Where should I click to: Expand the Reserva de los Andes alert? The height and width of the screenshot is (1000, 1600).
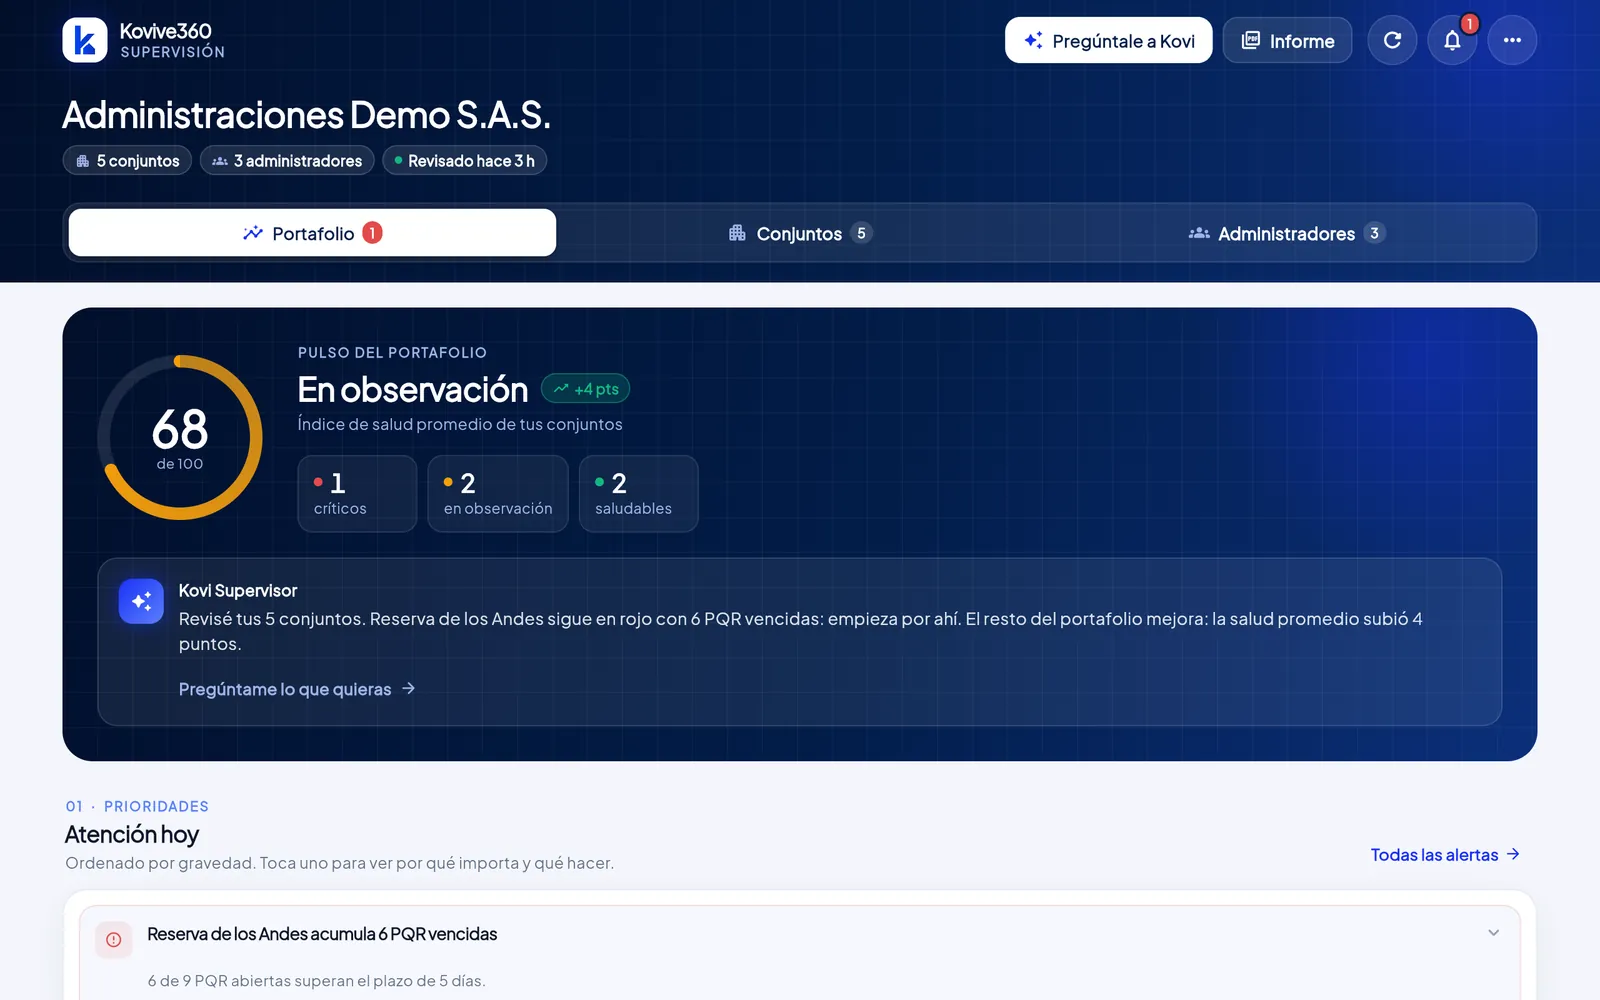pos(1493,933)
